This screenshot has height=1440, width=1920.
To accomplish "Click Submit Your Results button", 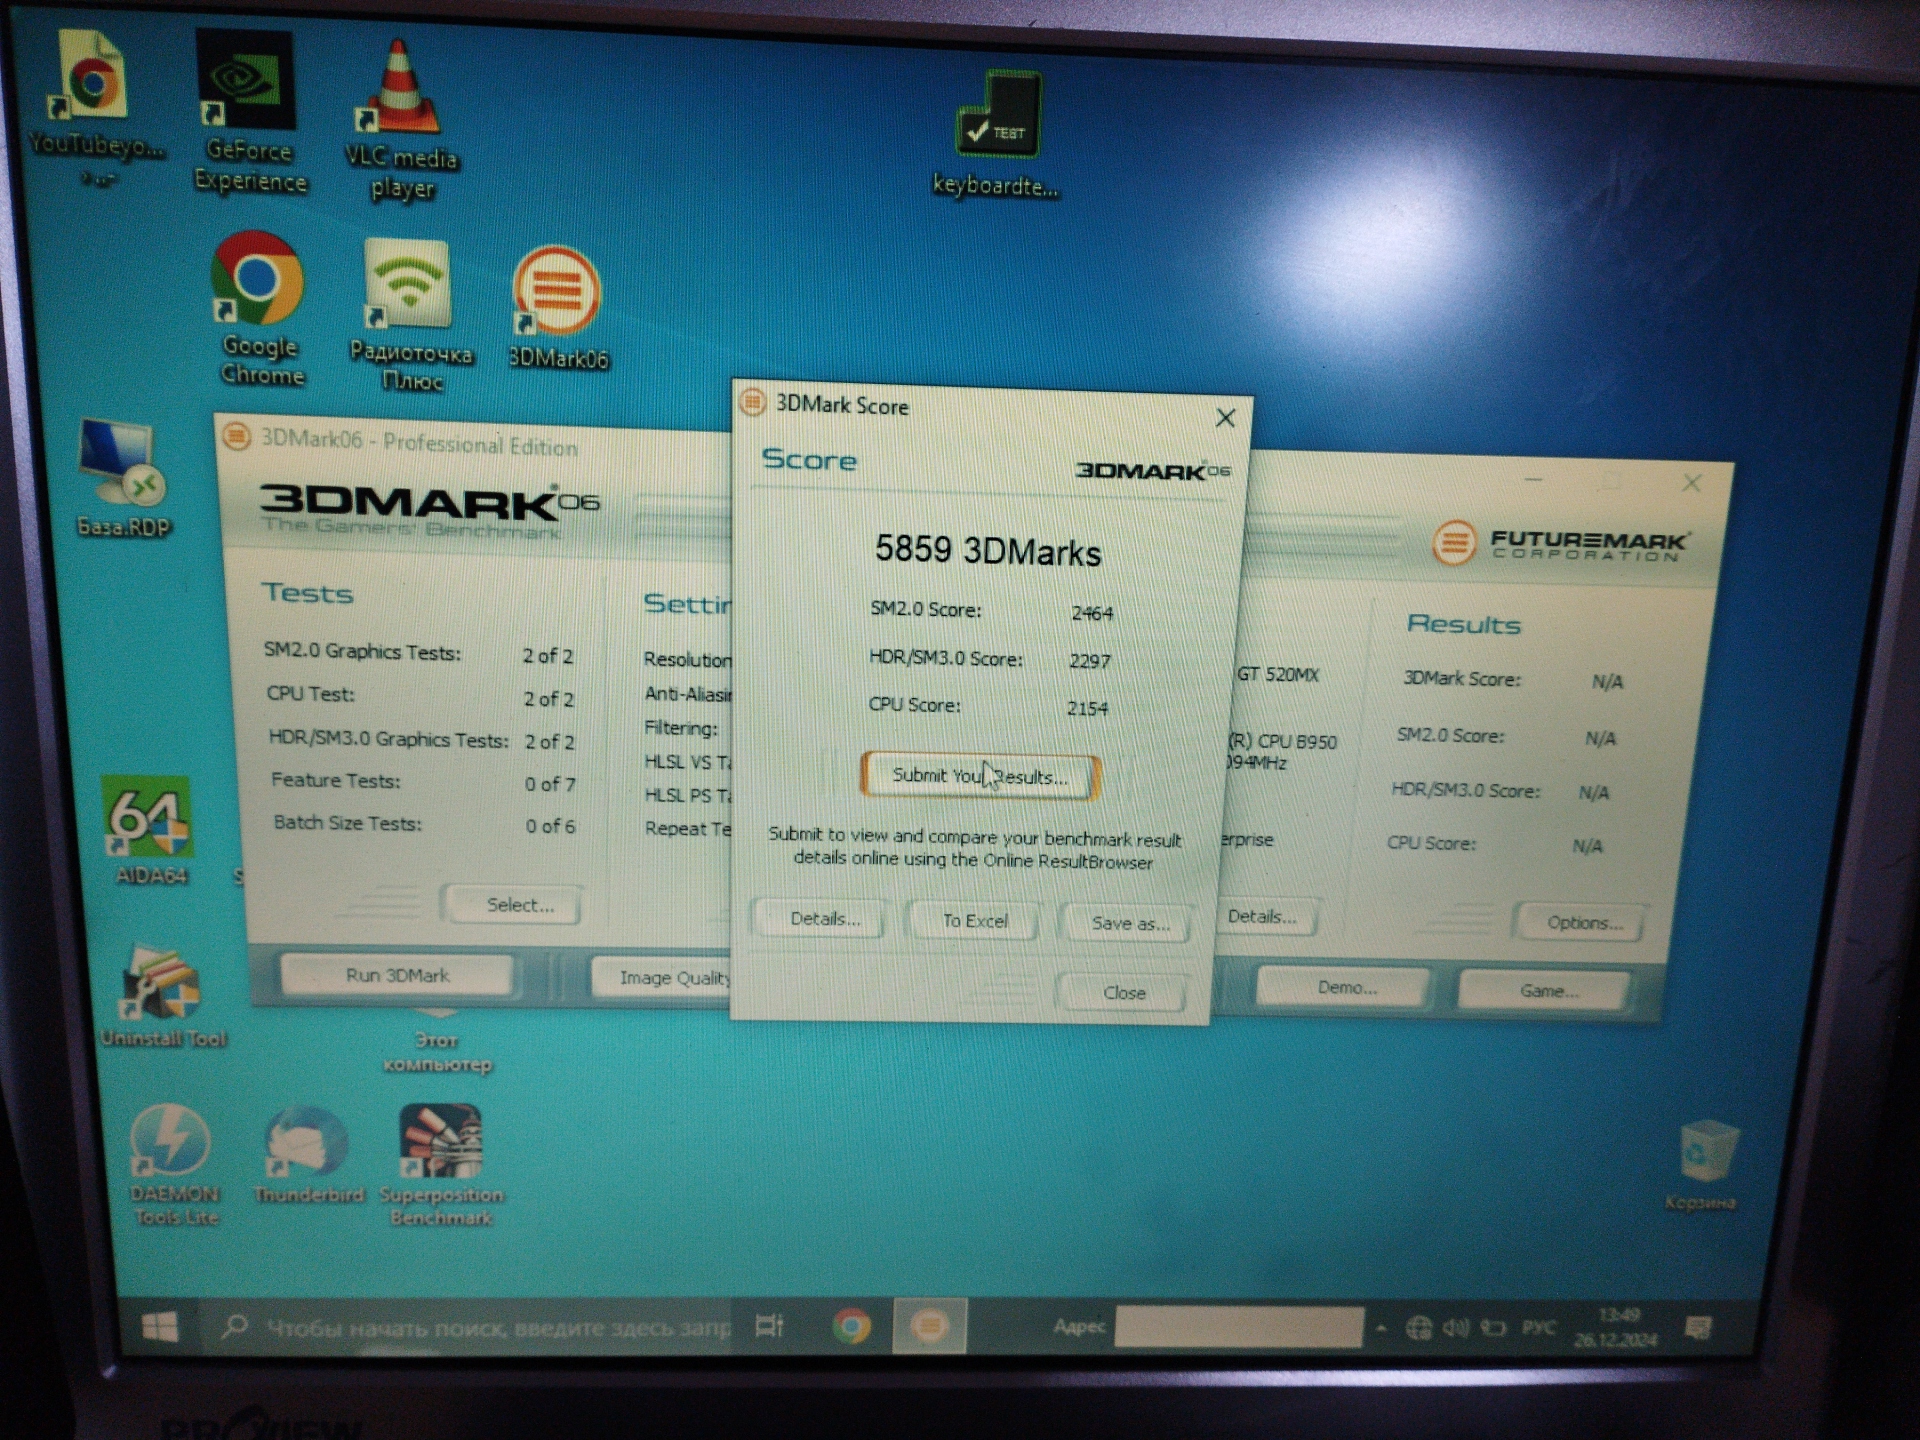I will pos(980,776).
